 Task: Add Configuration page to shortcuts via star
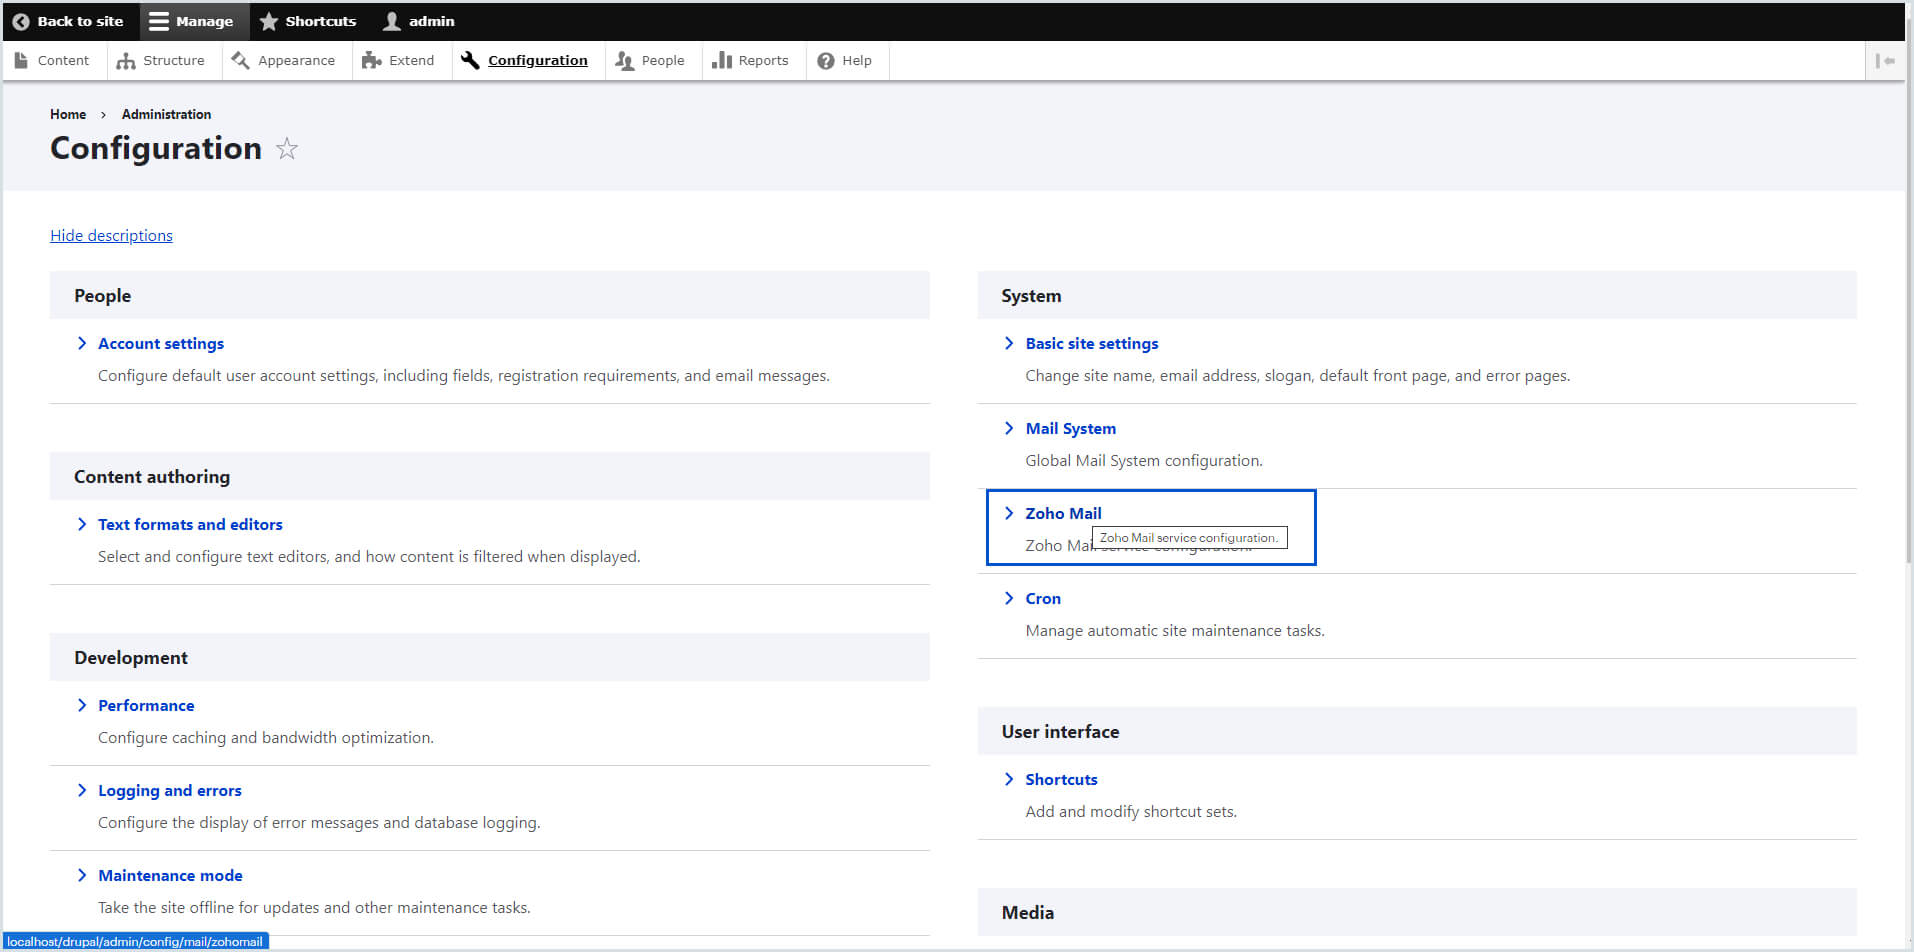point(287,149)
